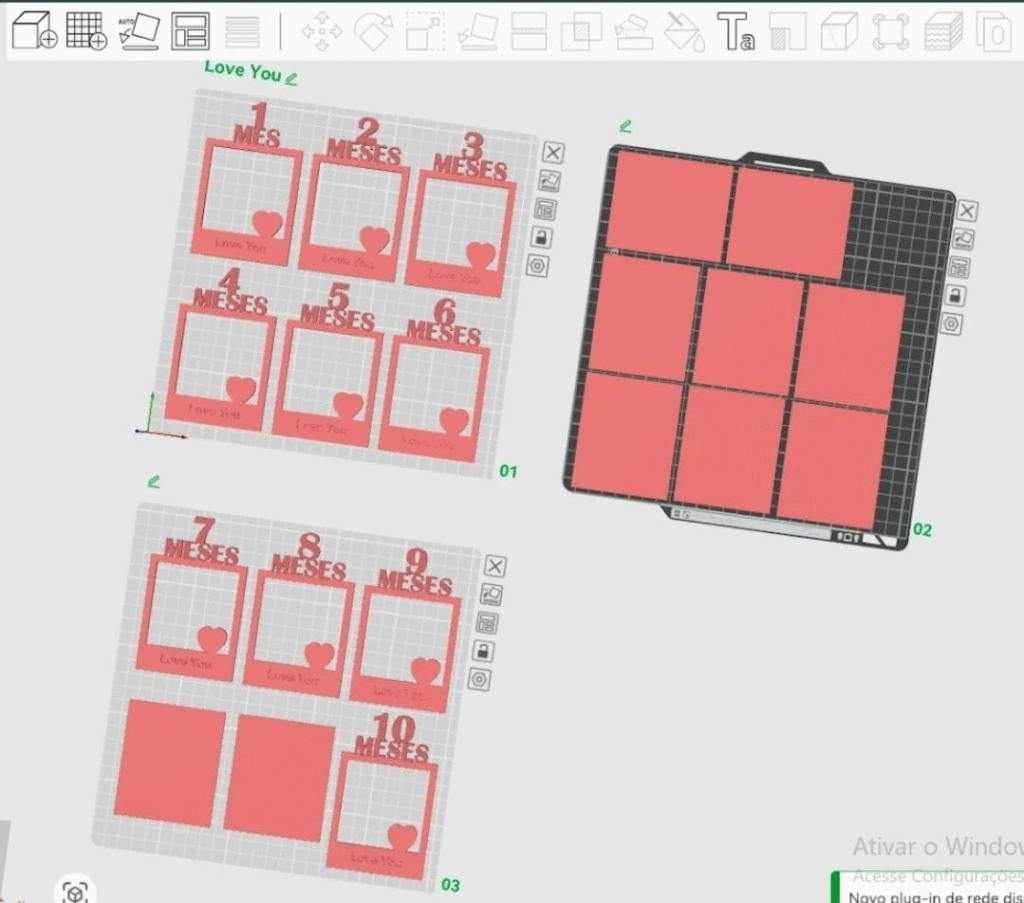Open plate 02 settings hexagon icon
Image resolution: width=1024 pixels, height=903 pixels.
(951, 324)
